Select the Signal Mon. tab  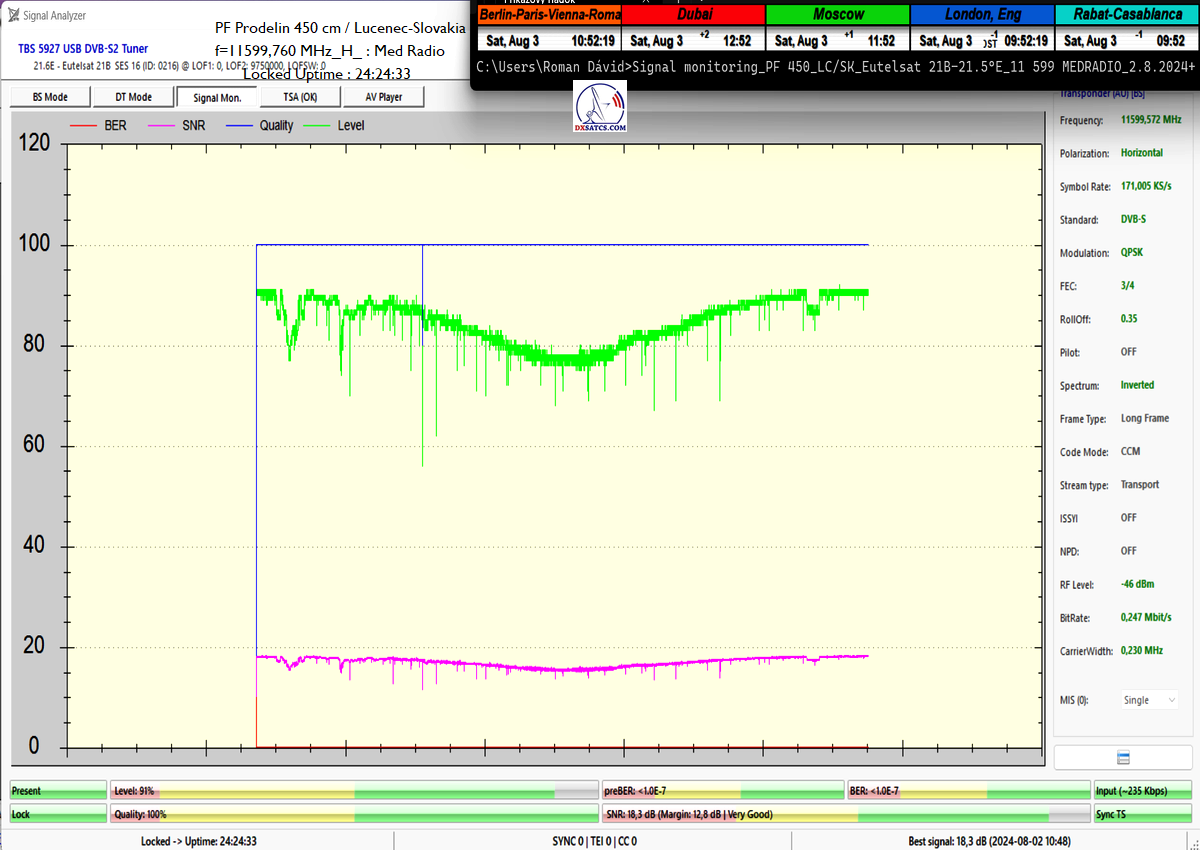click(217, 97)
